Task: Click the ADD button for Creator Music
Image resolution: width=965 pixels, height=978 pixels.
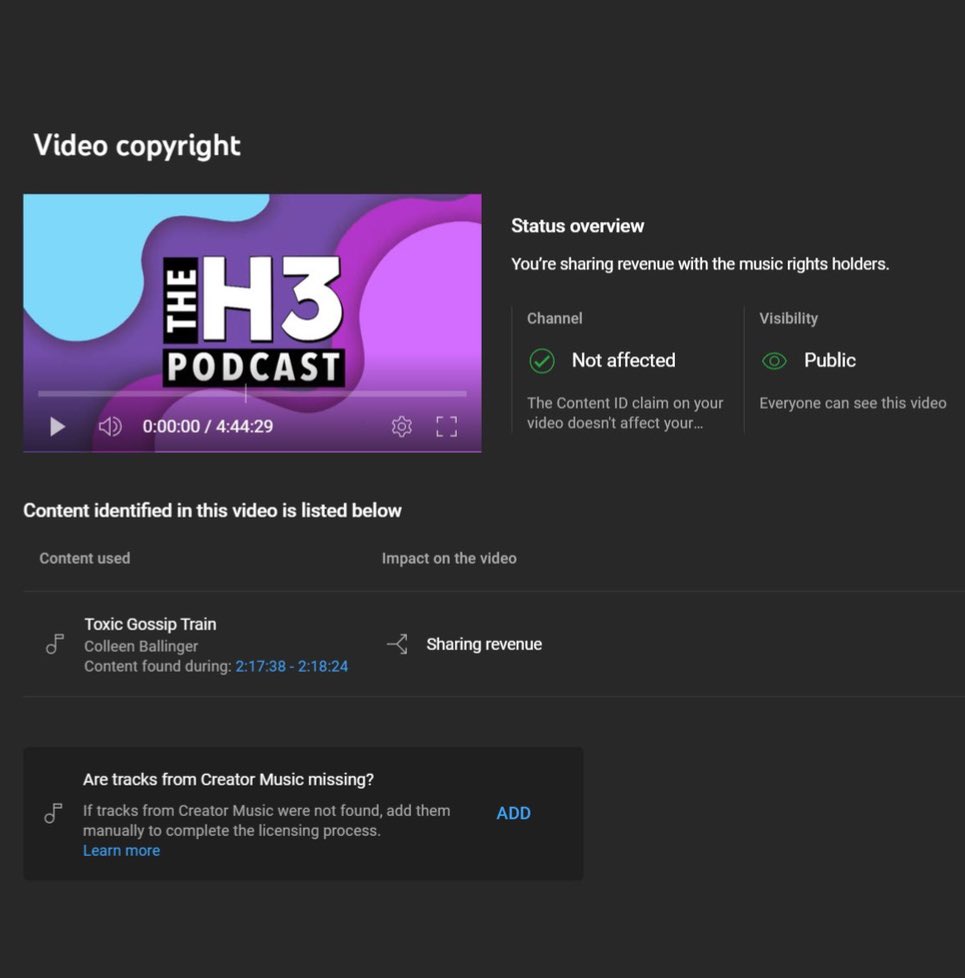Action: [513, 813]
